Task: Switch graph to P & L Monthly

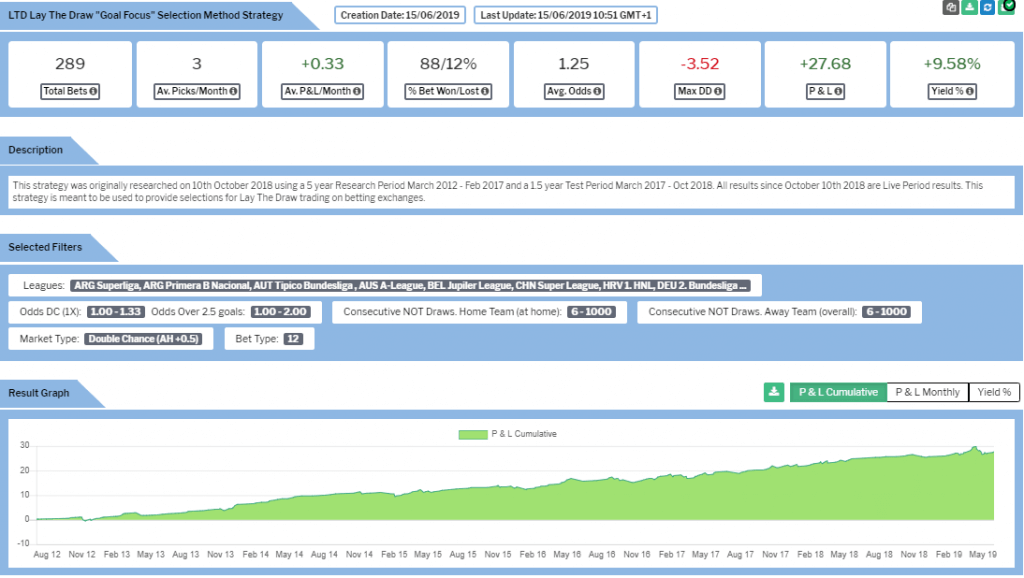Action: click(927, 392)
